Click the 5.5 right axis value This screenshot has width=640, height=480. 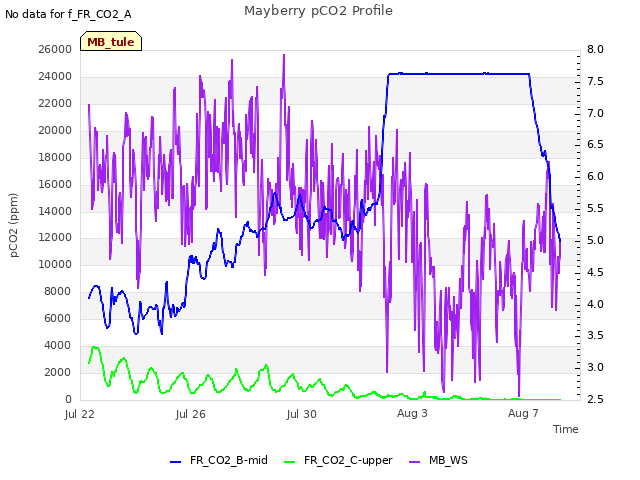[595, 208]
